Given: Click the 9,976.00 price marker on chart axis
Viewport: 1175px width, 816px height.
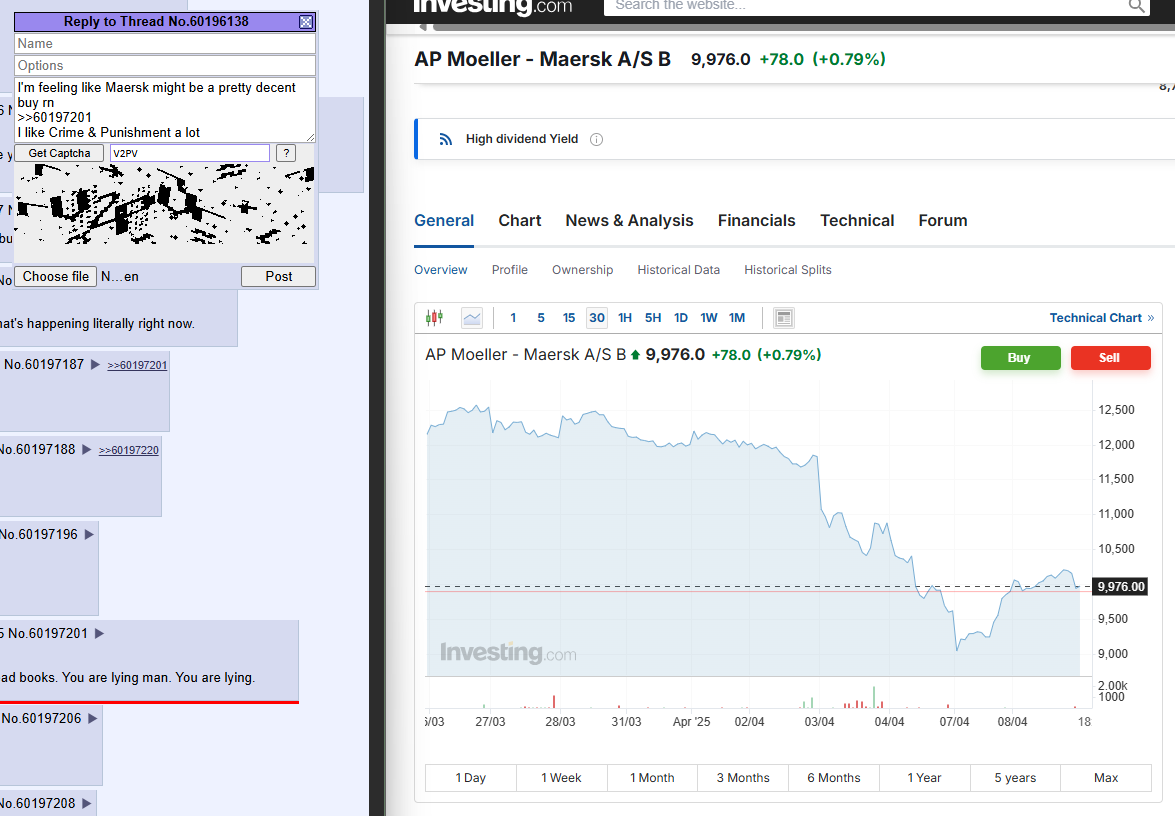Looking at the screenshot, I should (1121, 587).
